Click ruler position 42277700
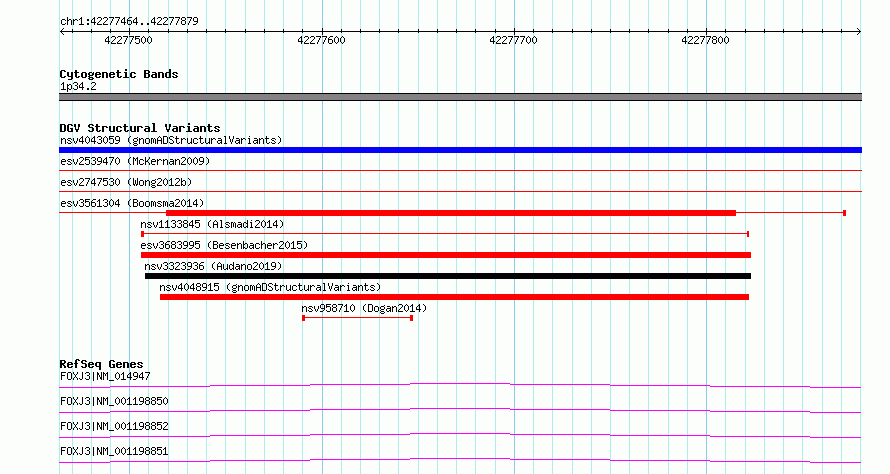Viewport: 890px width, 474px height. tap(513, 40)
